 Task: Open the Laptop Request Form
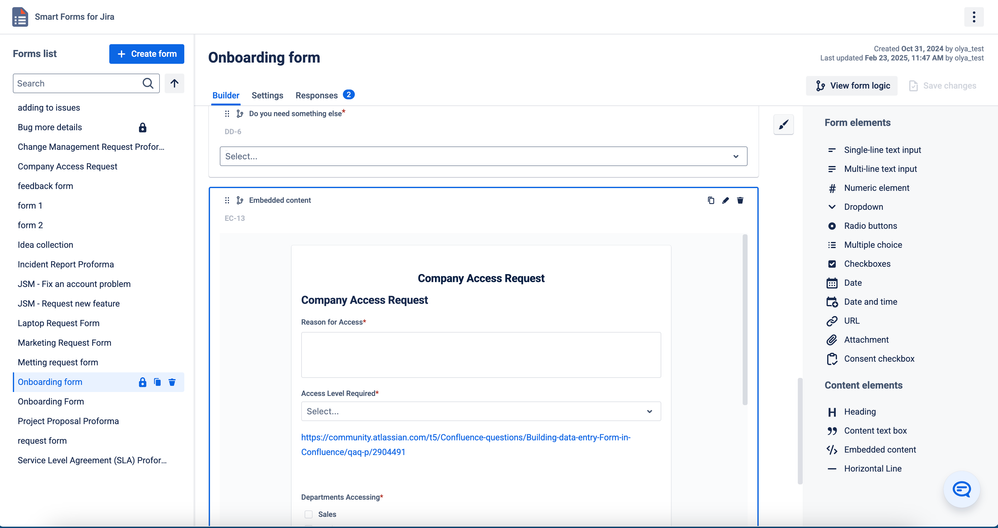point(59,323)
